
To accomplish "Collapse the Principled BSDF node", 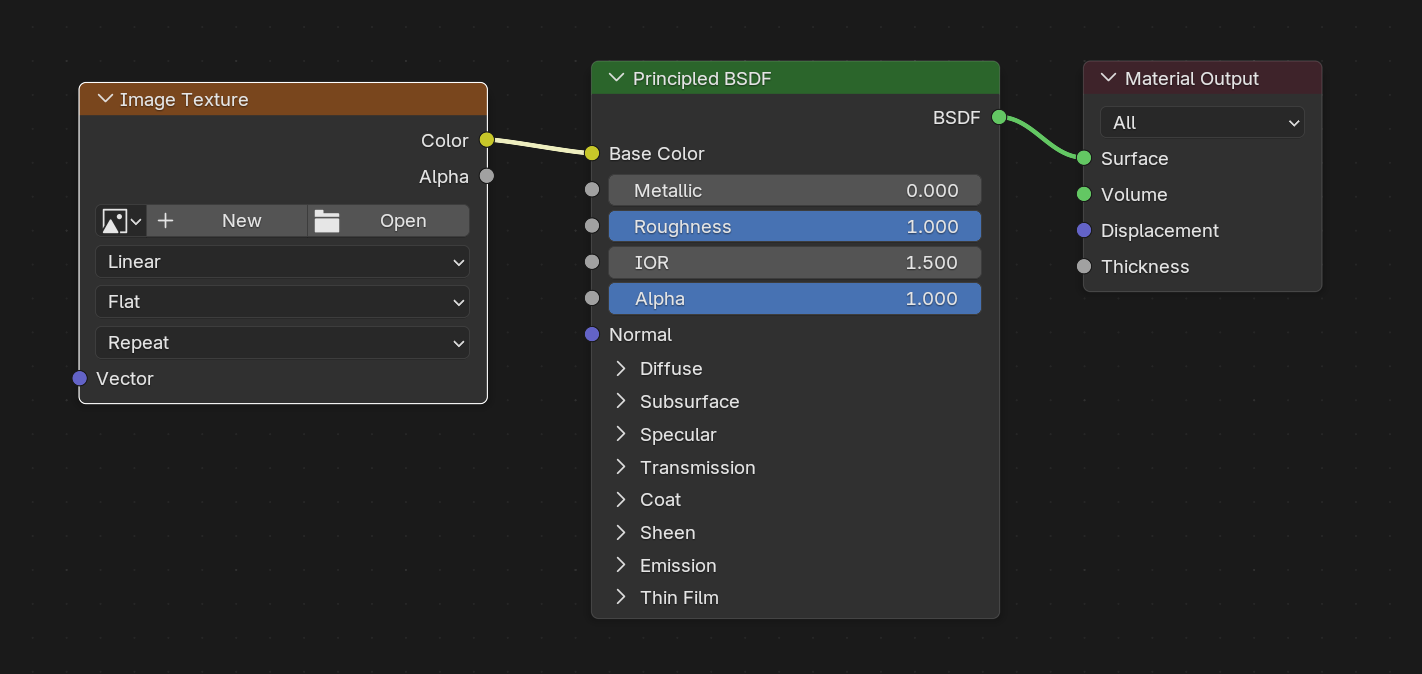I will (x=618, y=78).
